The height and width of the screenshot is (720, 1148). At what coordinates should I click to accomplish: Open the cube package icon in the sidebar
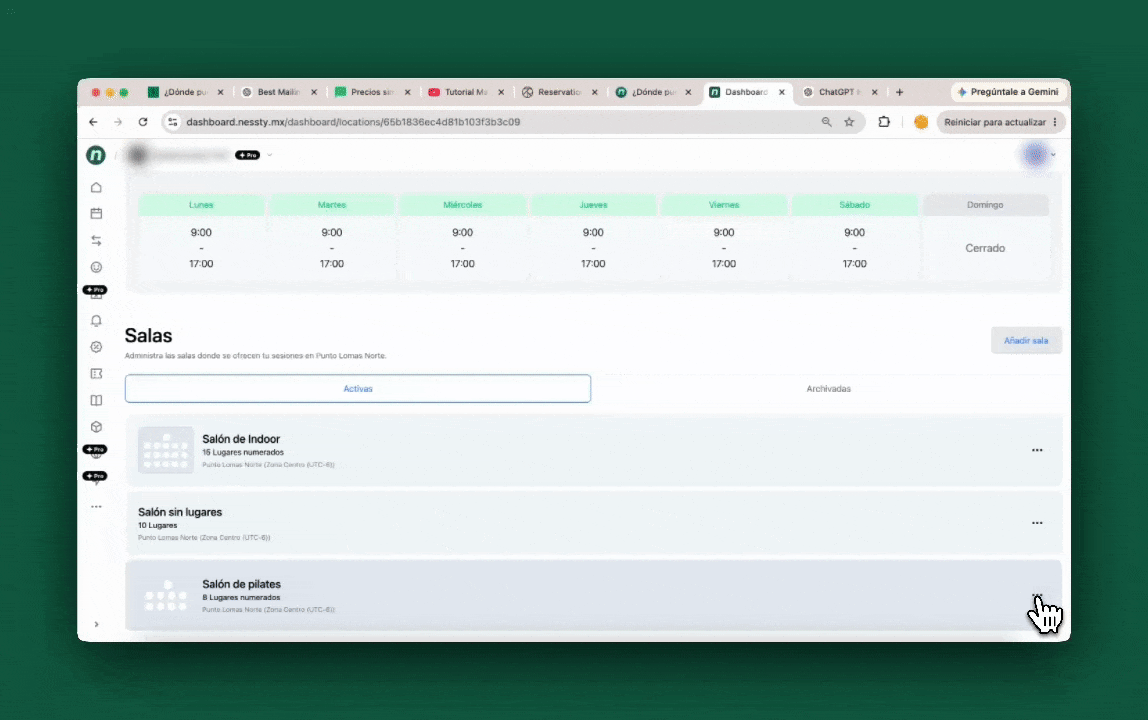click(96, 427)
